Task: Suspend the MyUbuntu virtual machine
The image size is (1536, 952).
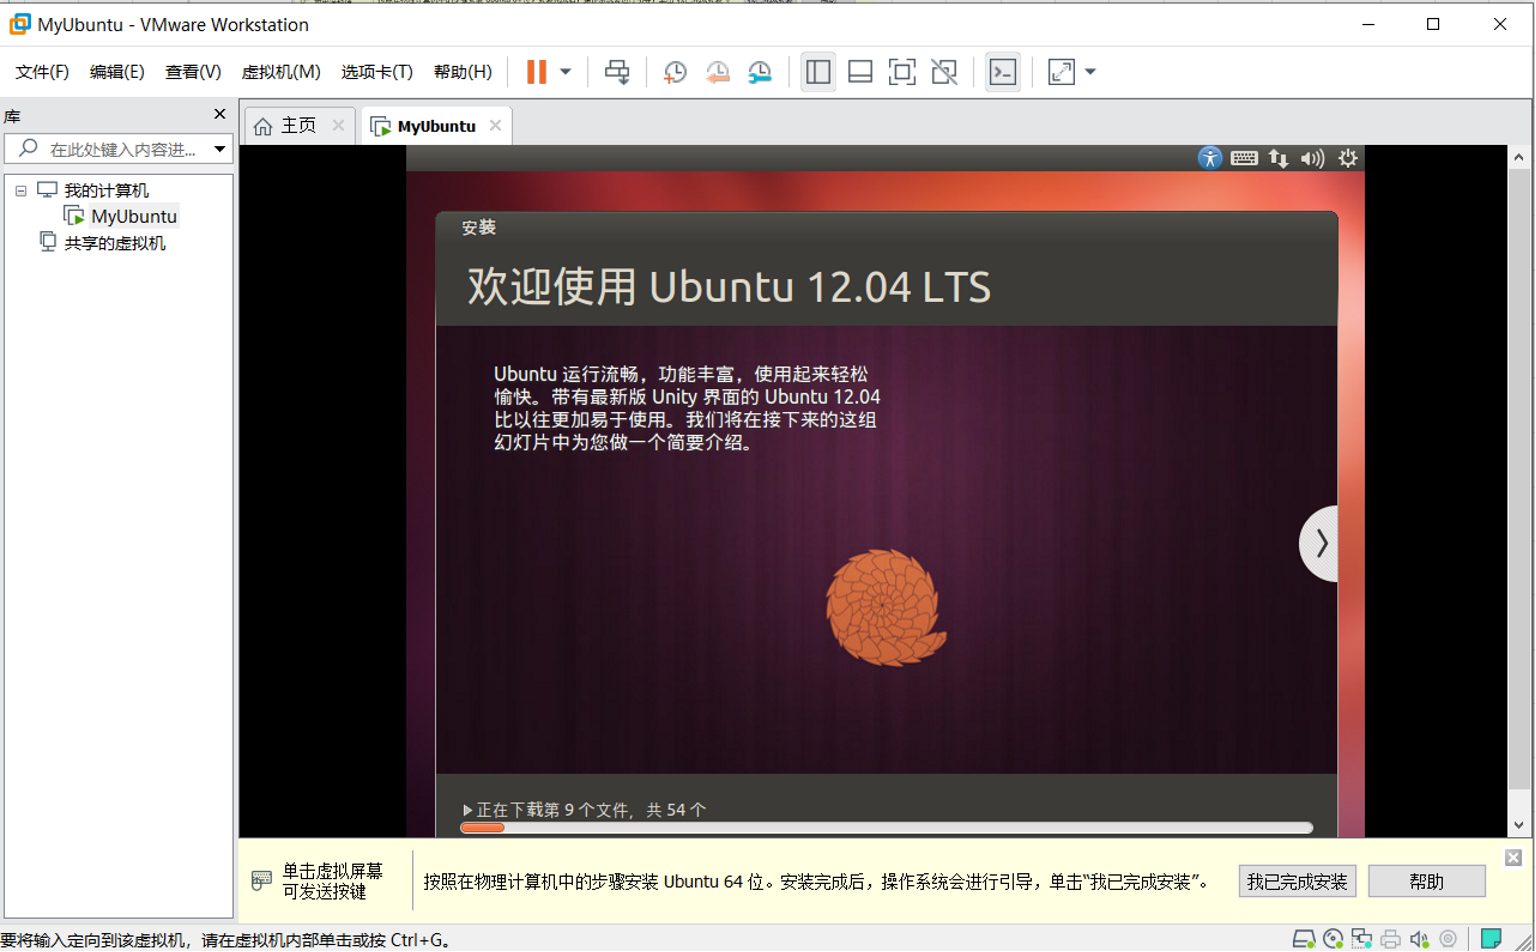Action: pos(536,71)
